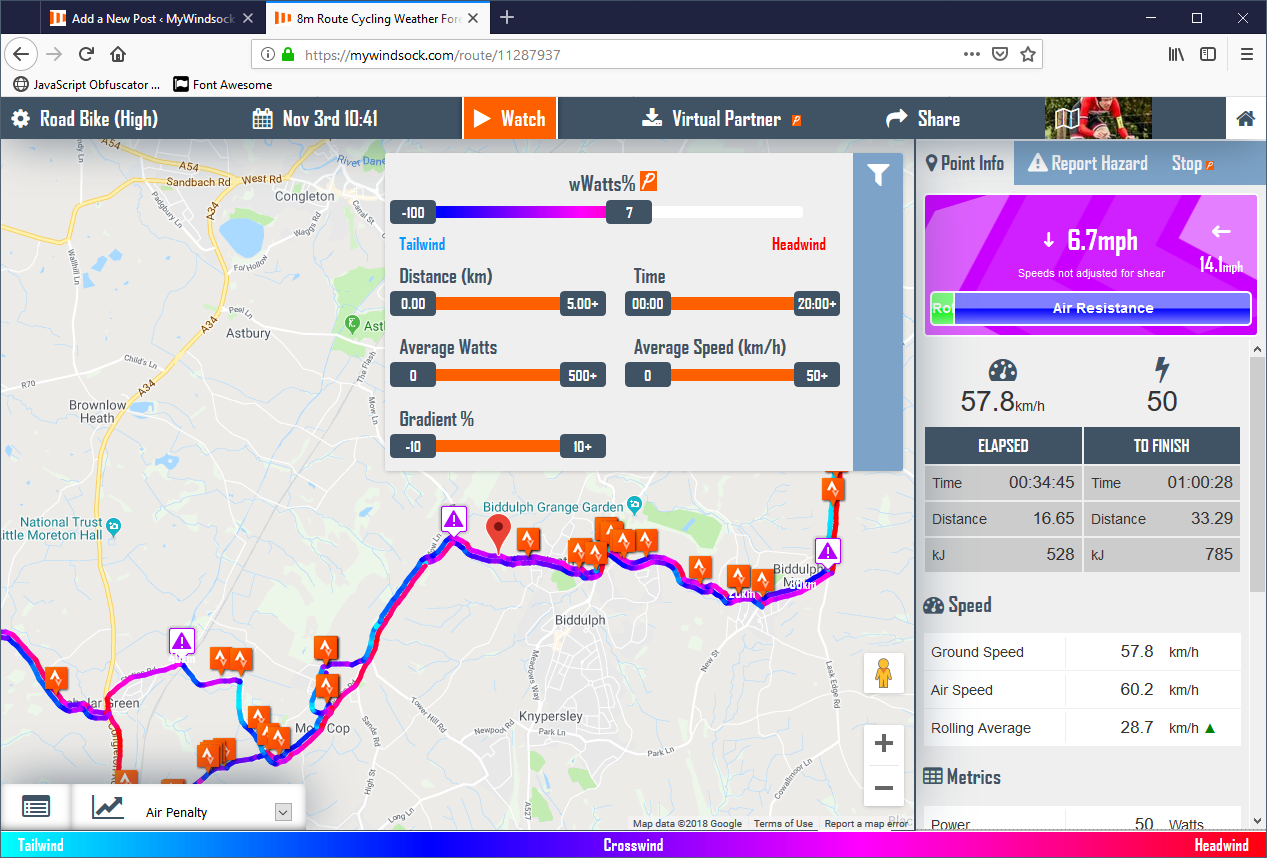Open Road Bike settings gear

[x=20, y=119]
